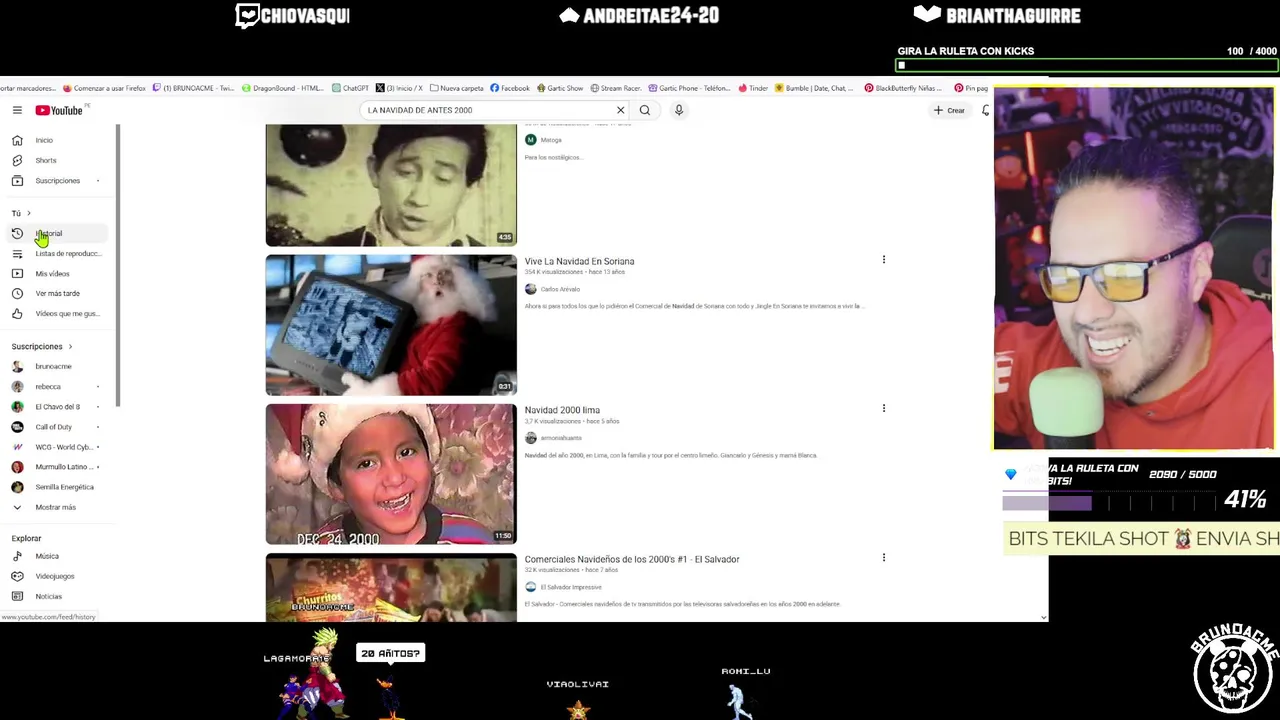Screen dimensions: 1280x720
Task: Open DragonBound bookmark
Action: click(282, 88)
